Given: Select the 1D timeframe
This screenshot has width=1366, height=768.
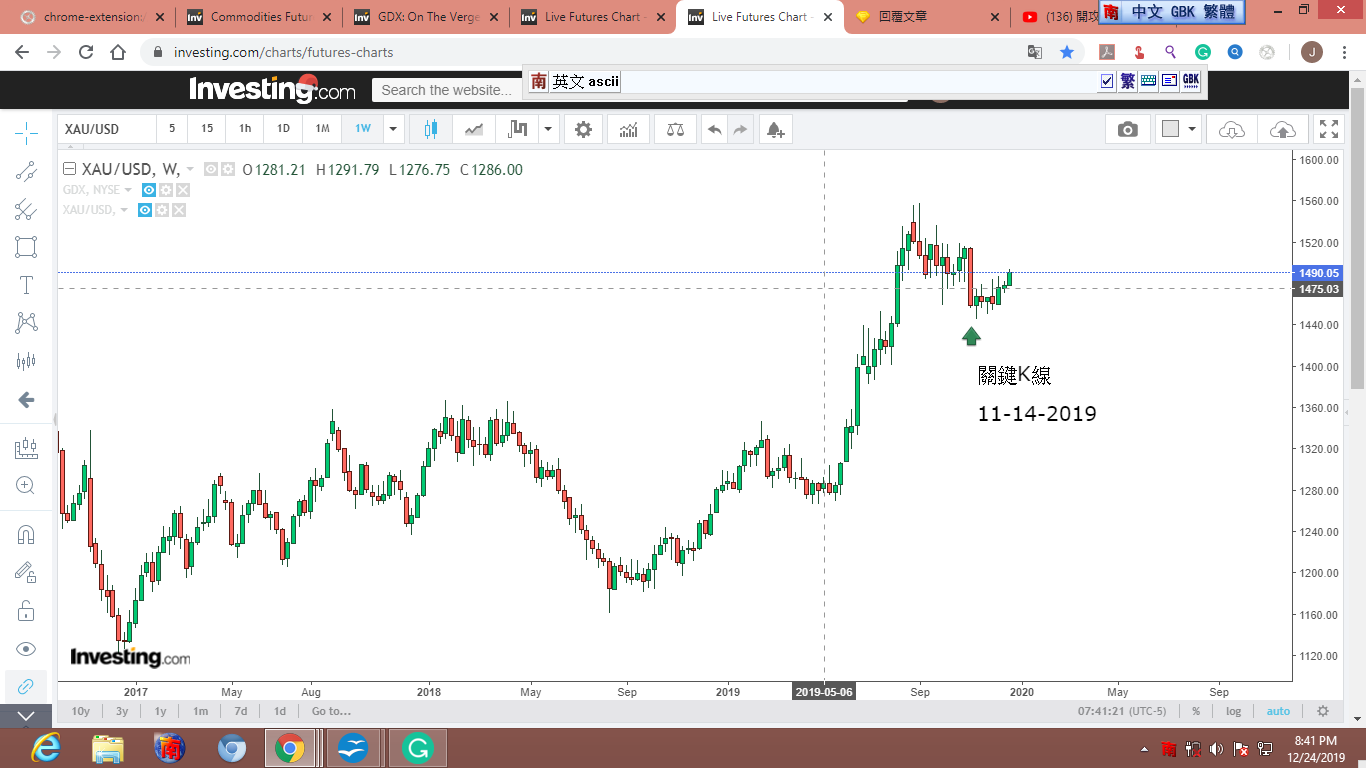Looking at the screenshot, I should click(x=283, y=129).
